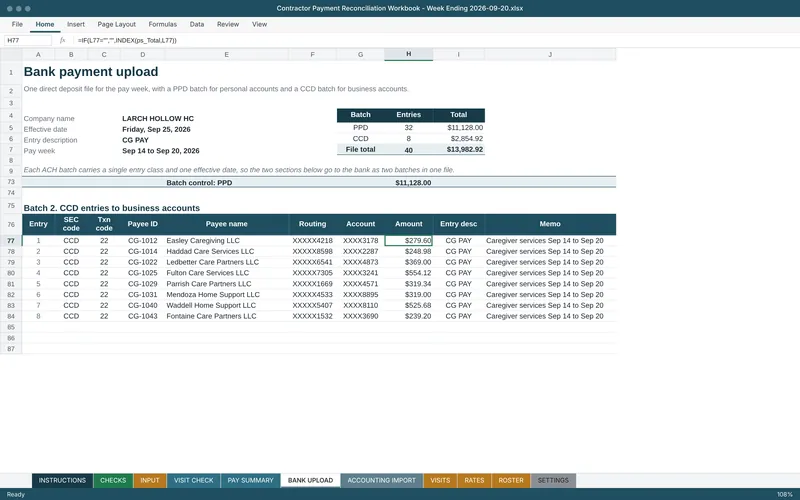The image size is (800, 500).
Task: Select column E header
Action: coord(227,54)
